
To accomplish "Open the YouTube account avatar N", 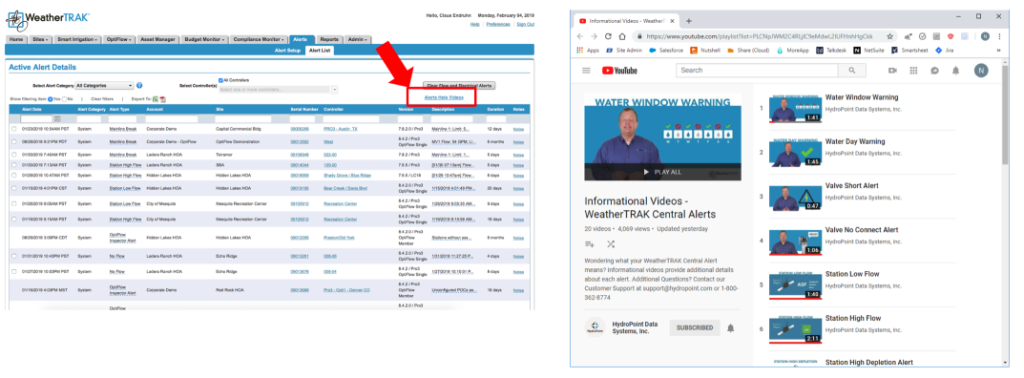I will [981, 71].
